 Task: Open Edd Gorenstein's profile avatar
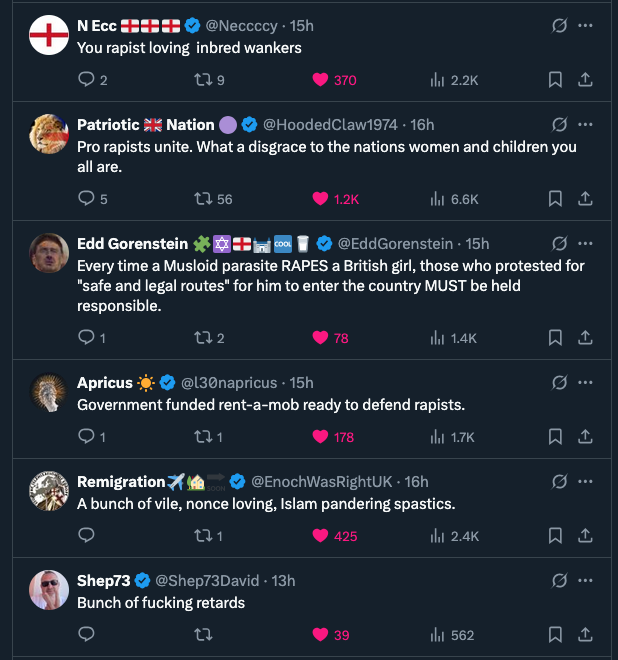click(49, 253)
